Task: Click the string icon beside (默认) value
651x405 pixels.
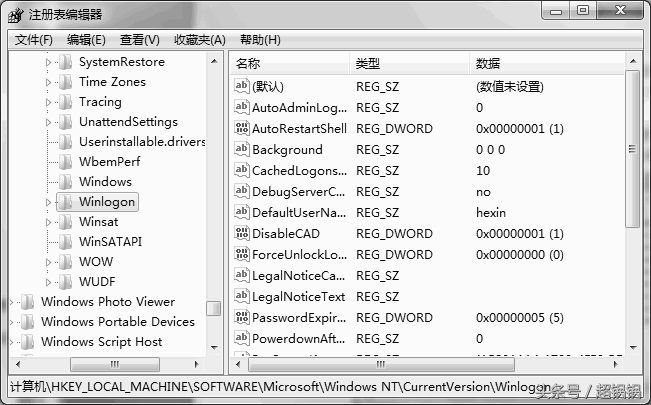Action: coord(242,86)
